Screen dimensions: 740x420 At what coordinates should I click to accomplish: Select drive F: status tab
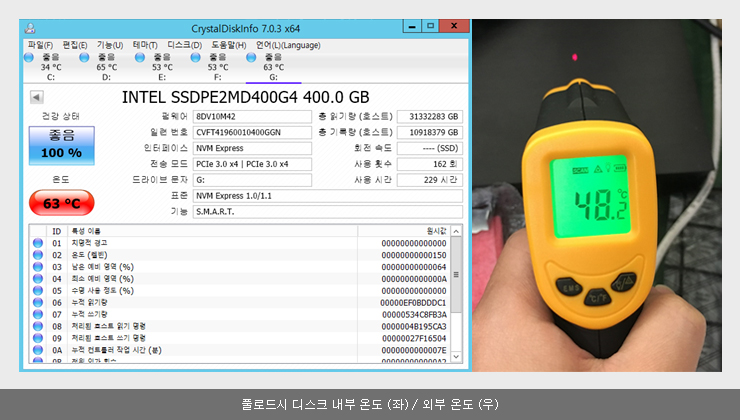coord(218,67)
